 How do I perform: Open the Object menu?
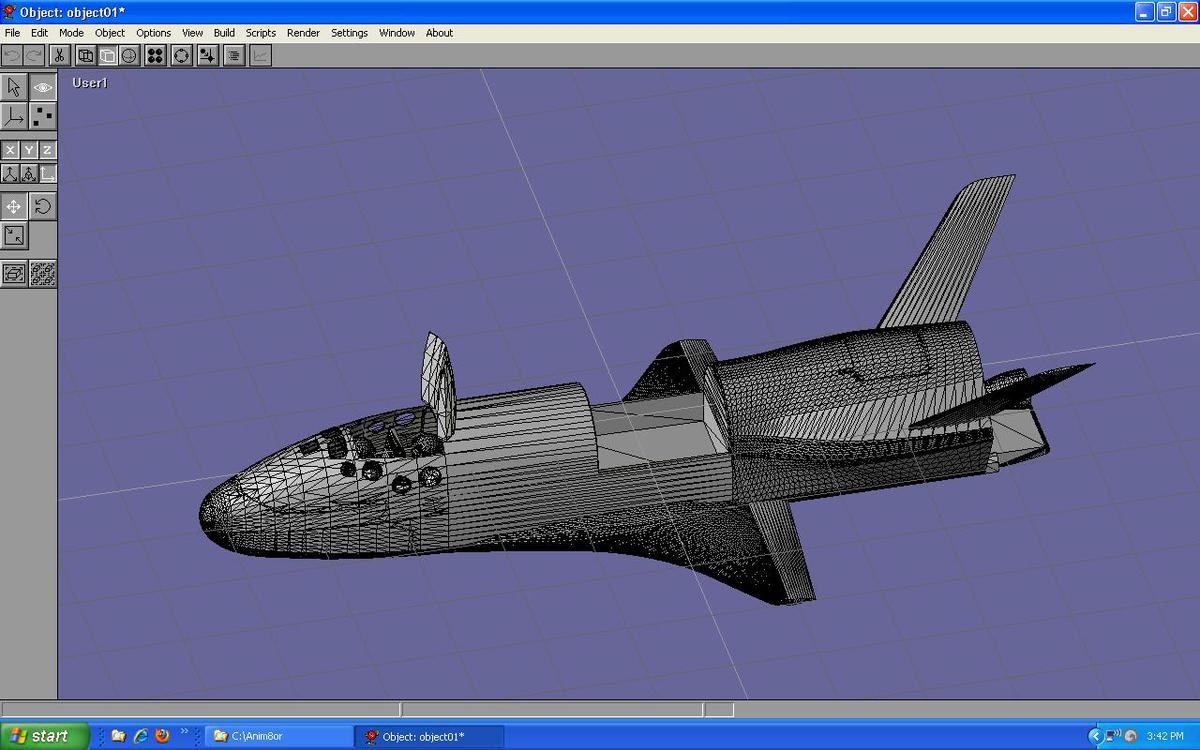pyautogui.click(x=110, y=33)
